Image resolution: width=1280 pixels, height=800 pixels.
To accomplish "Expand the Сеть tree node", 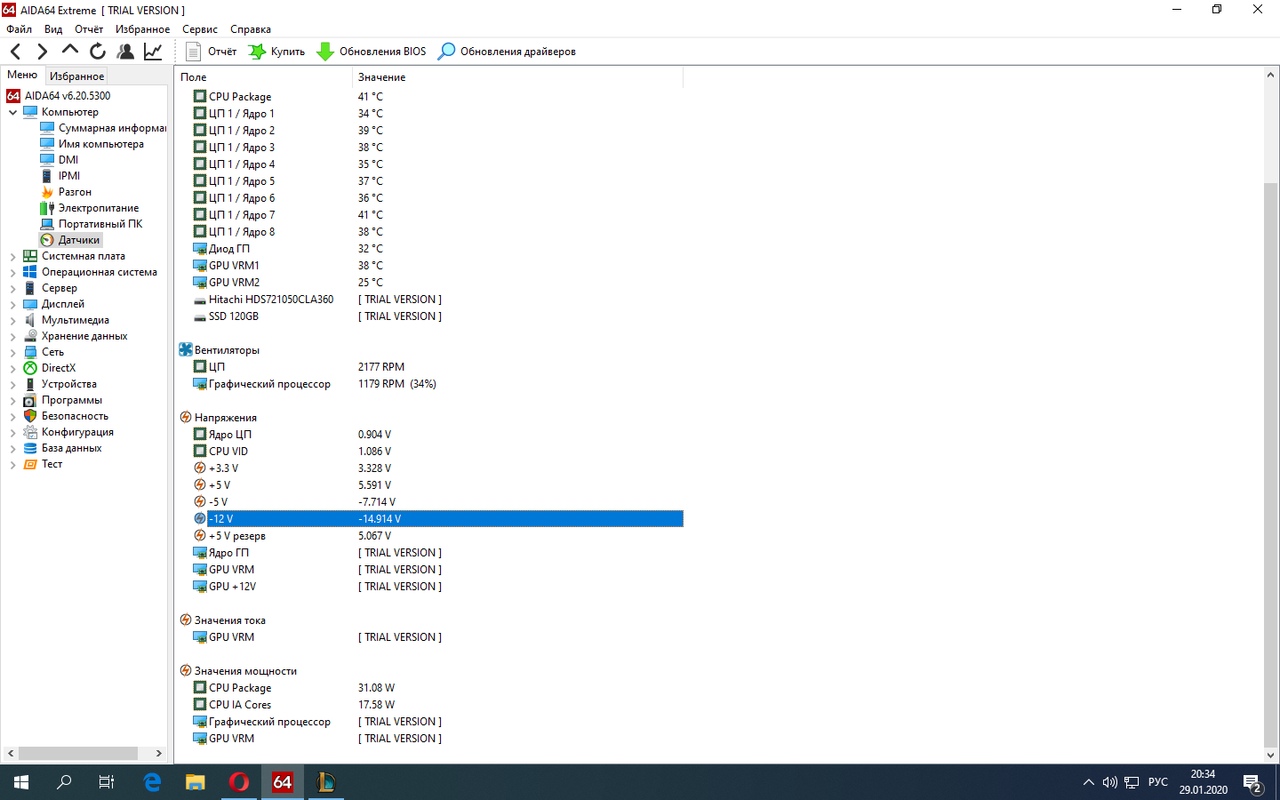I will click(x=13, y=352).
